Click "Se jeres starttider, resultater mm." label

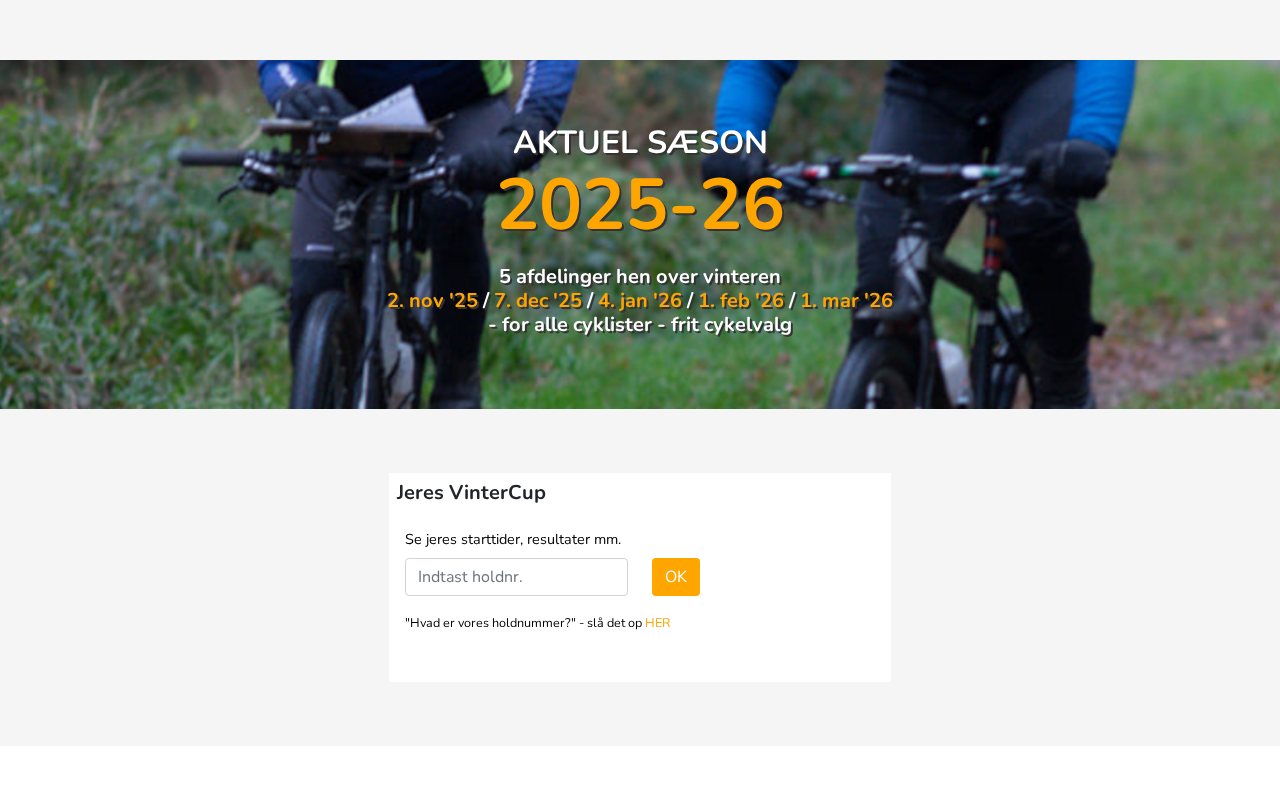click(513, 540)
